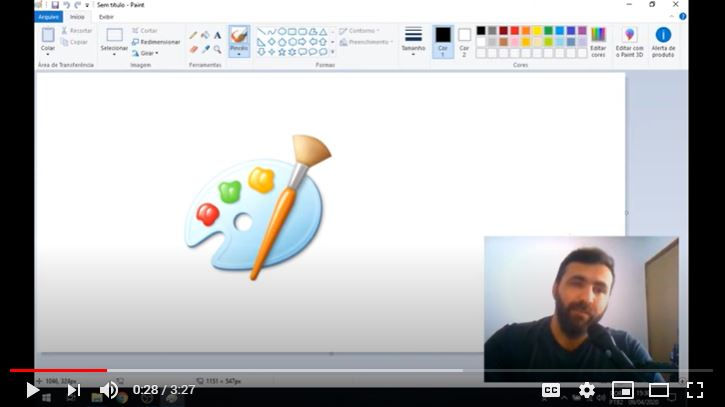The width and height of the screenshot is (725, 407).
Task: Click the Colar paste icon
Action: point(48,35)
